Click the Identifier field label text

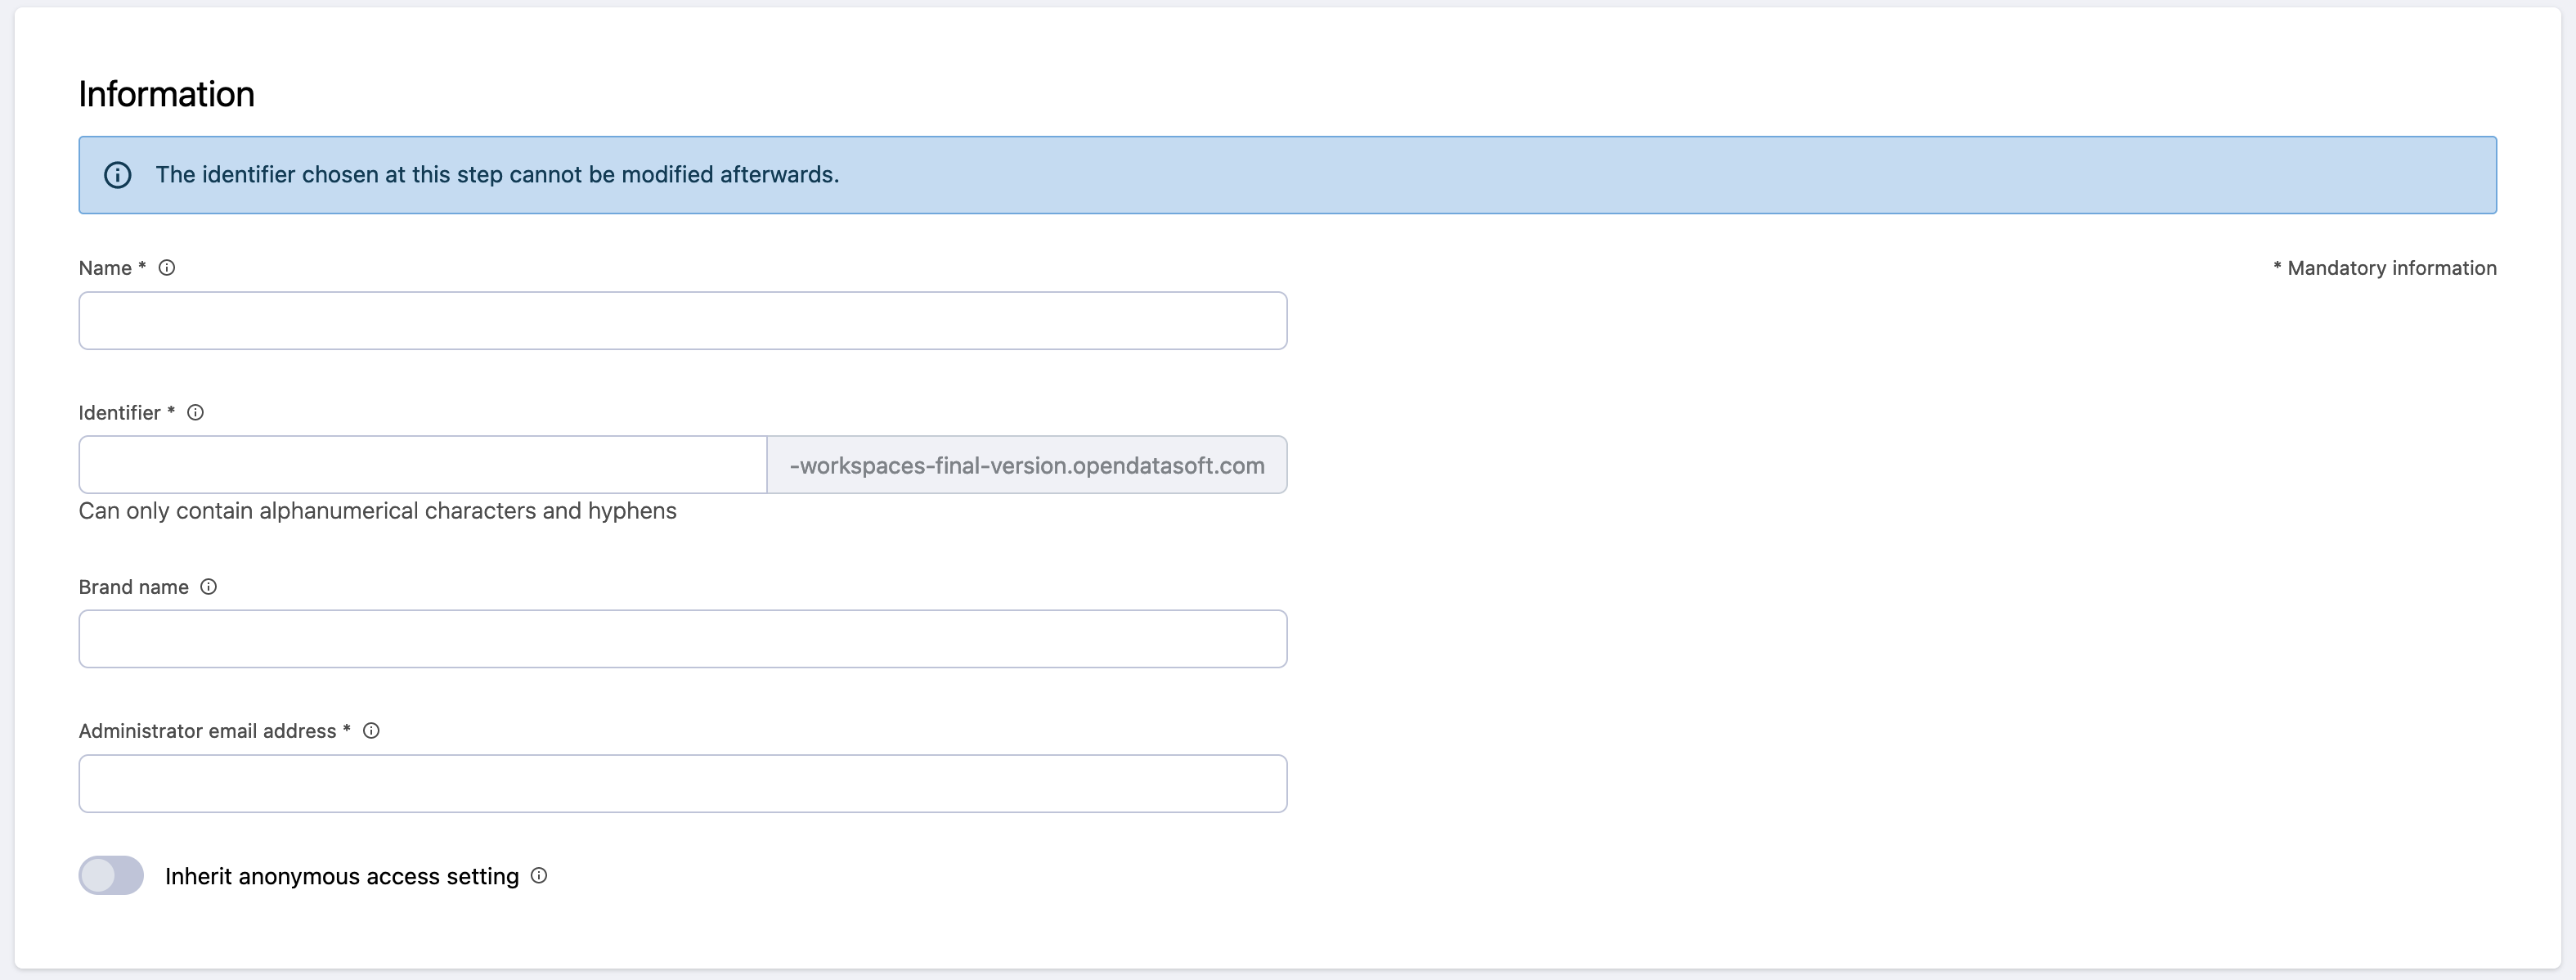(119, 413)
